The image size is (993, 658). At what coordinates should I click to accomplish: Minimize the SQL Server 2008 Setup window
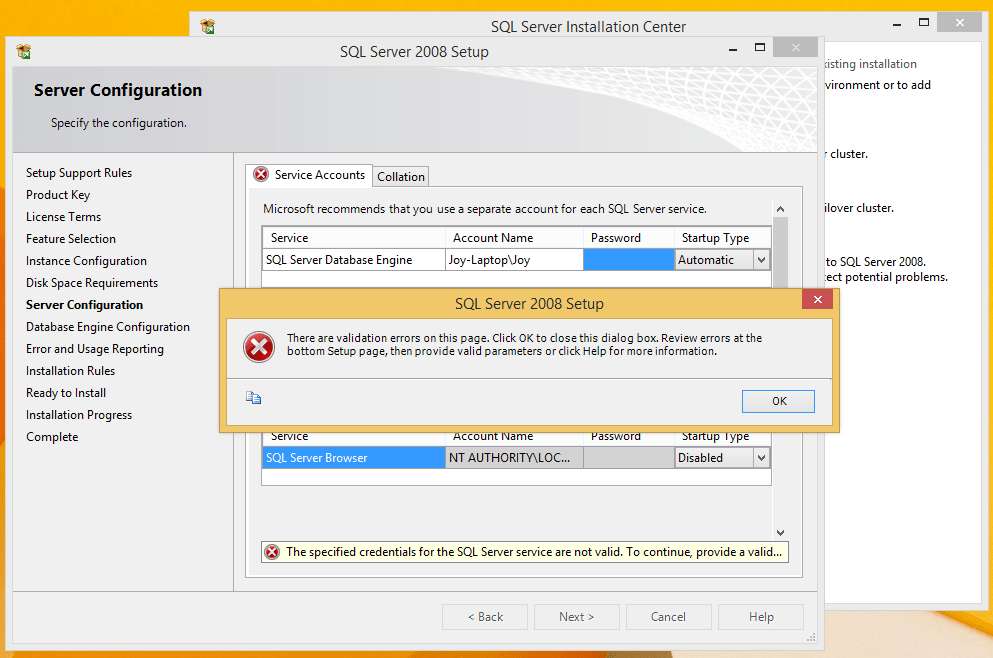733,48
